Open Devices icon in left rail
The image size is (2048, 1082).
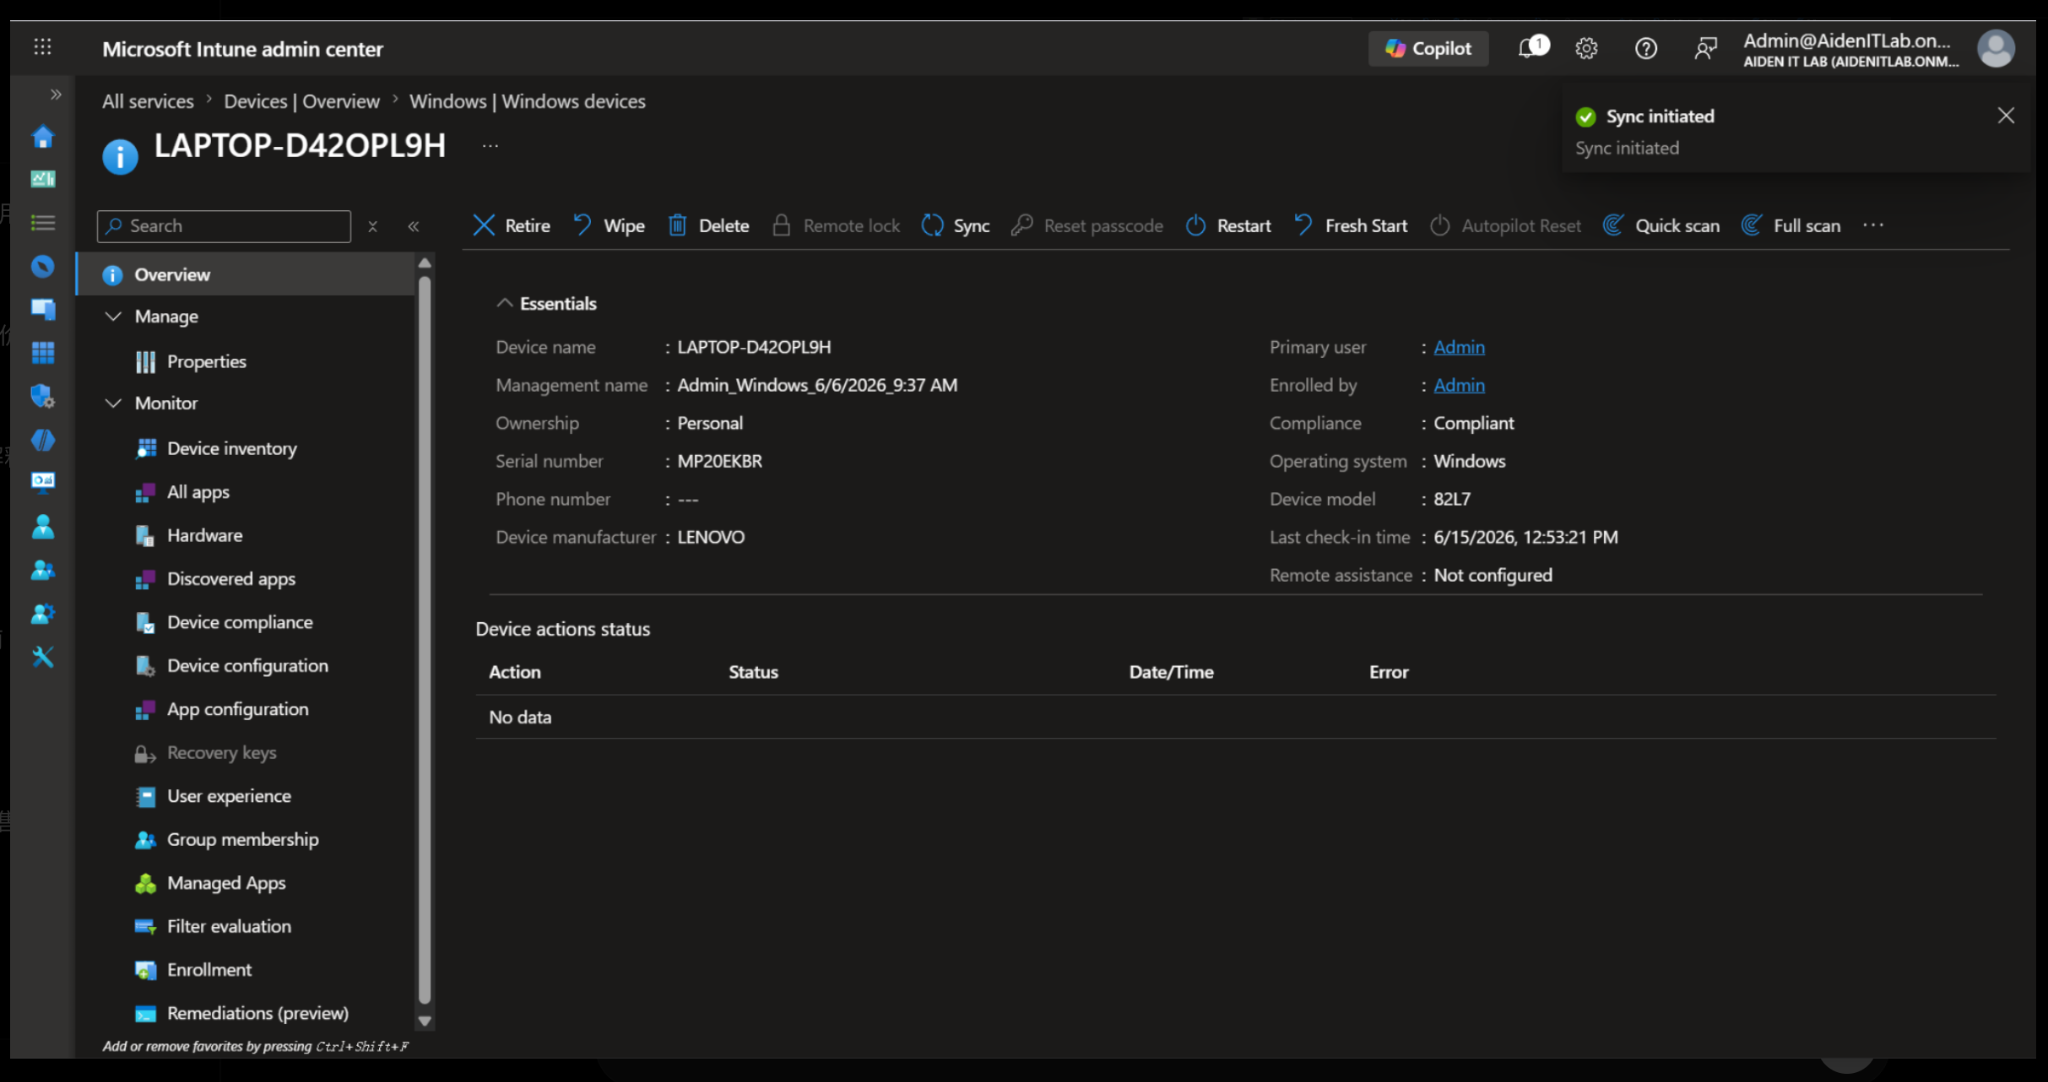tap(43, 309)
